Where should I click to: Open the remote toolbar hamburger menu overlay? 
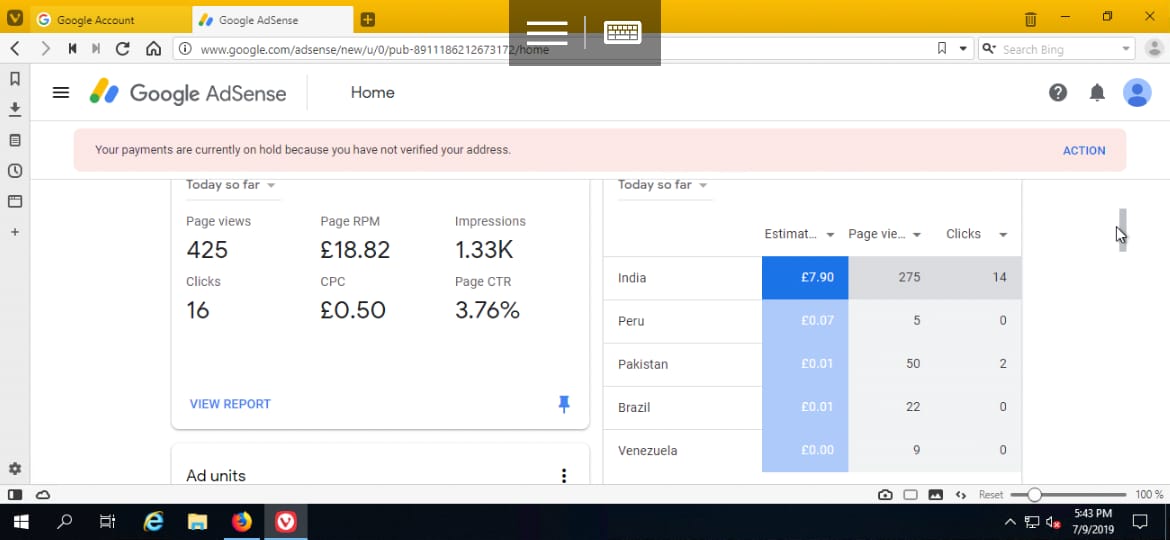[x=547, y=33]
